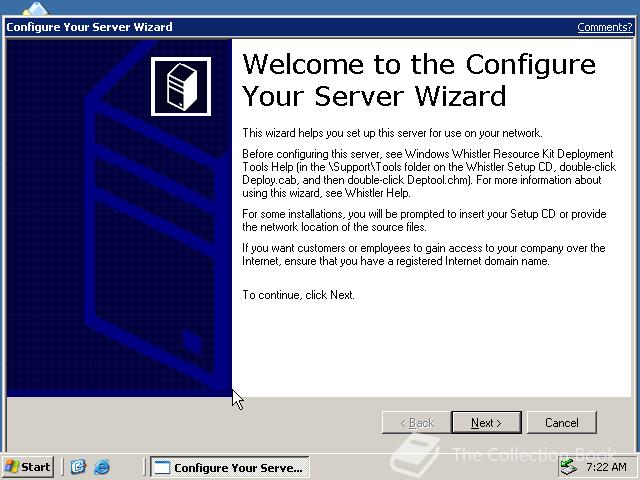Click the window icon on the taskbar button
The image size is (640, 480).
point(162,467)
